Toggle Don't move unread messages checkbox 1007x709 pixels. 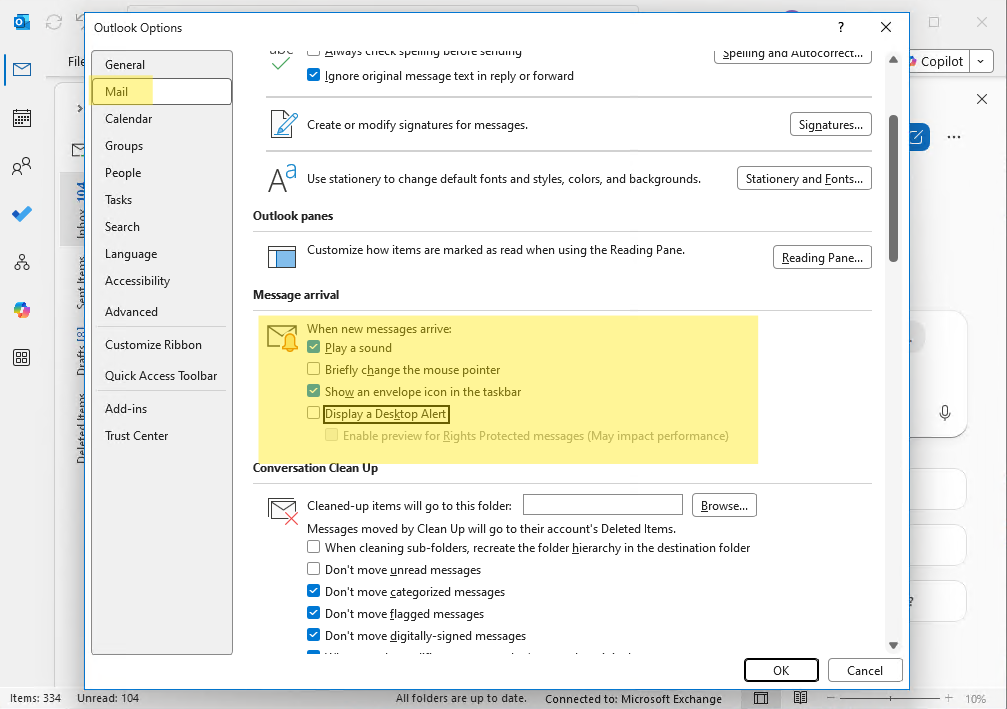coord(314,569)
